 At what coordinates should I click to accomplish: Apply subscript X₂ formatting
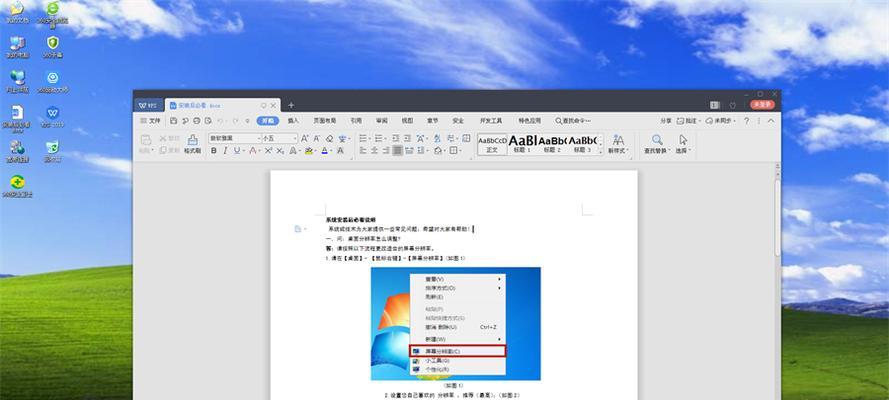(x=280, y=151)
